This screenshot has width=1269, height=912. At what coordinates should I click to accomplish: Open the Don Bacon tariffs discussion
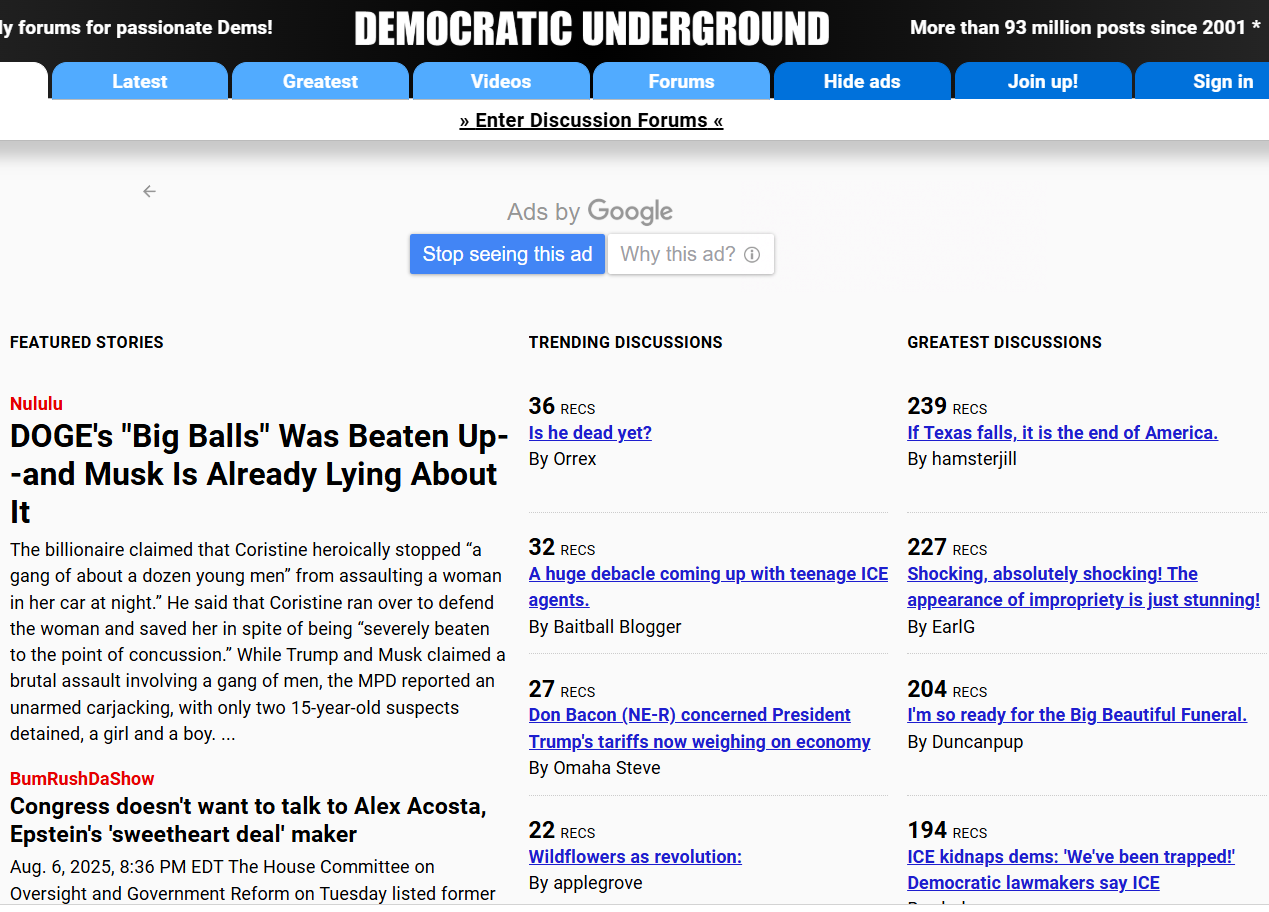point(699,728)
